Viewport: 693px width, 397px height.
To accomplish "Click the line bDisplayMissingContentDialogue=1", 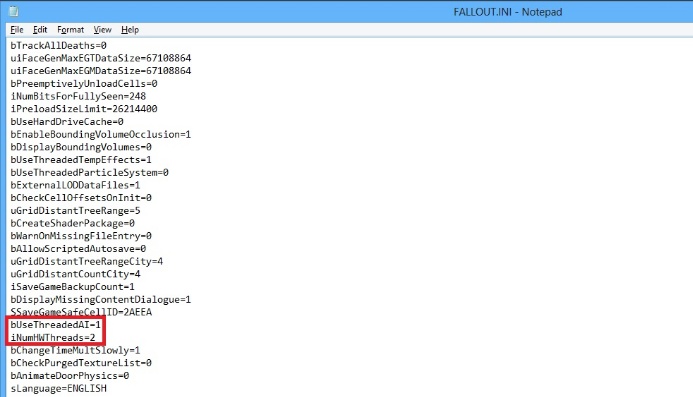I will tap(101, 300).
